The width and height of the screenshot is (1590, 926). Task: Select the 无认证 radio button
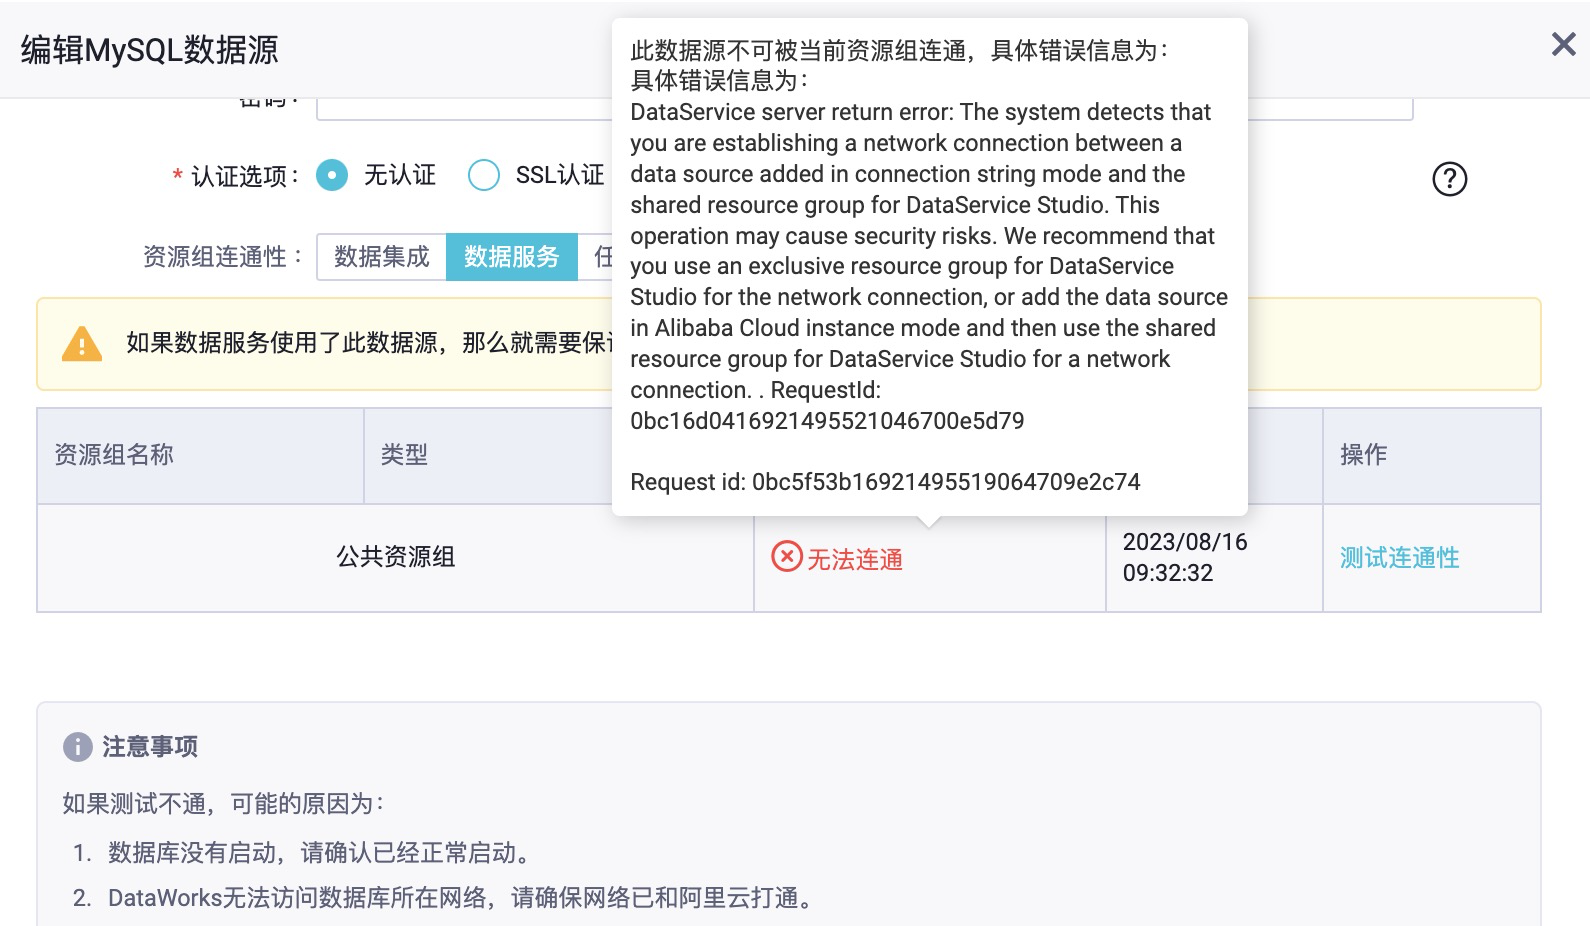(332, 175)
